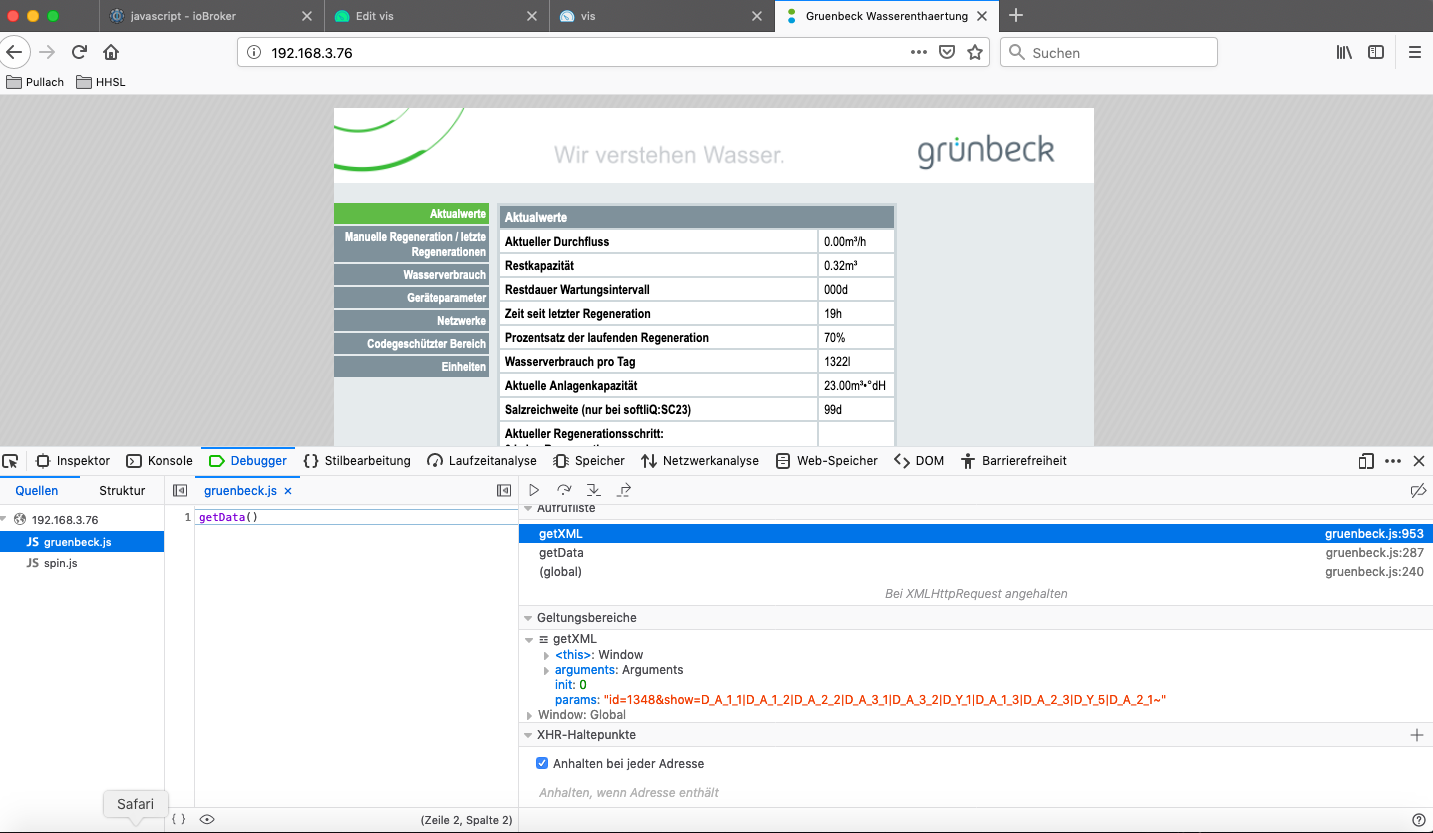This screenshot has width=1433, height=833.
Task: Uncheck 'Anhalten bei jeder Adresse'
Action: [x=543, y=763]
